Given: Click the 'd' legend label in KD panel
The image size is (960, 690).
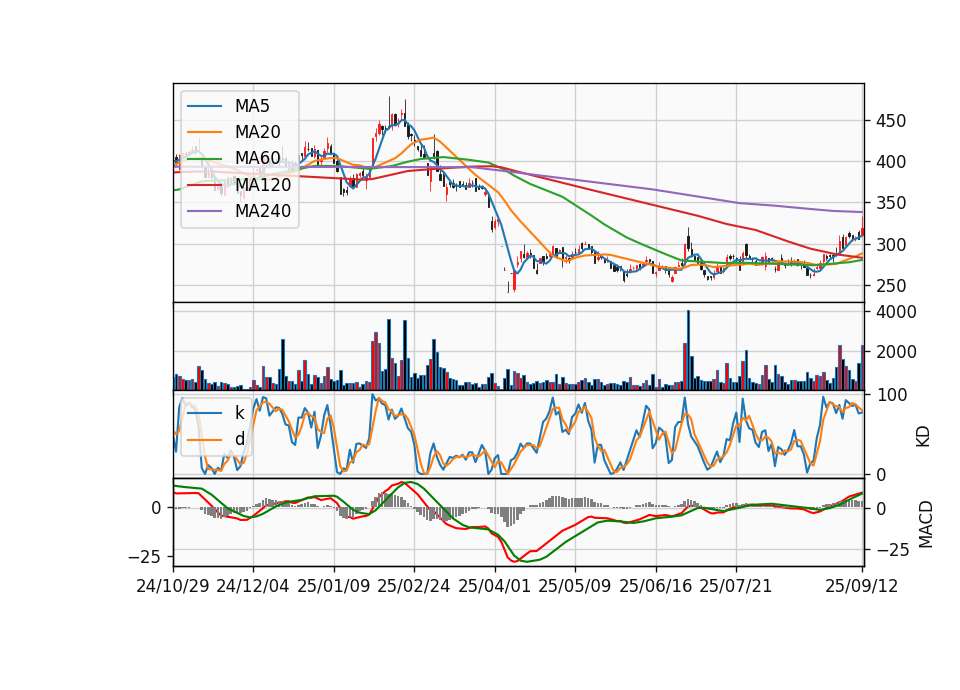Looking at the screenshot, I should click(239, 439).
